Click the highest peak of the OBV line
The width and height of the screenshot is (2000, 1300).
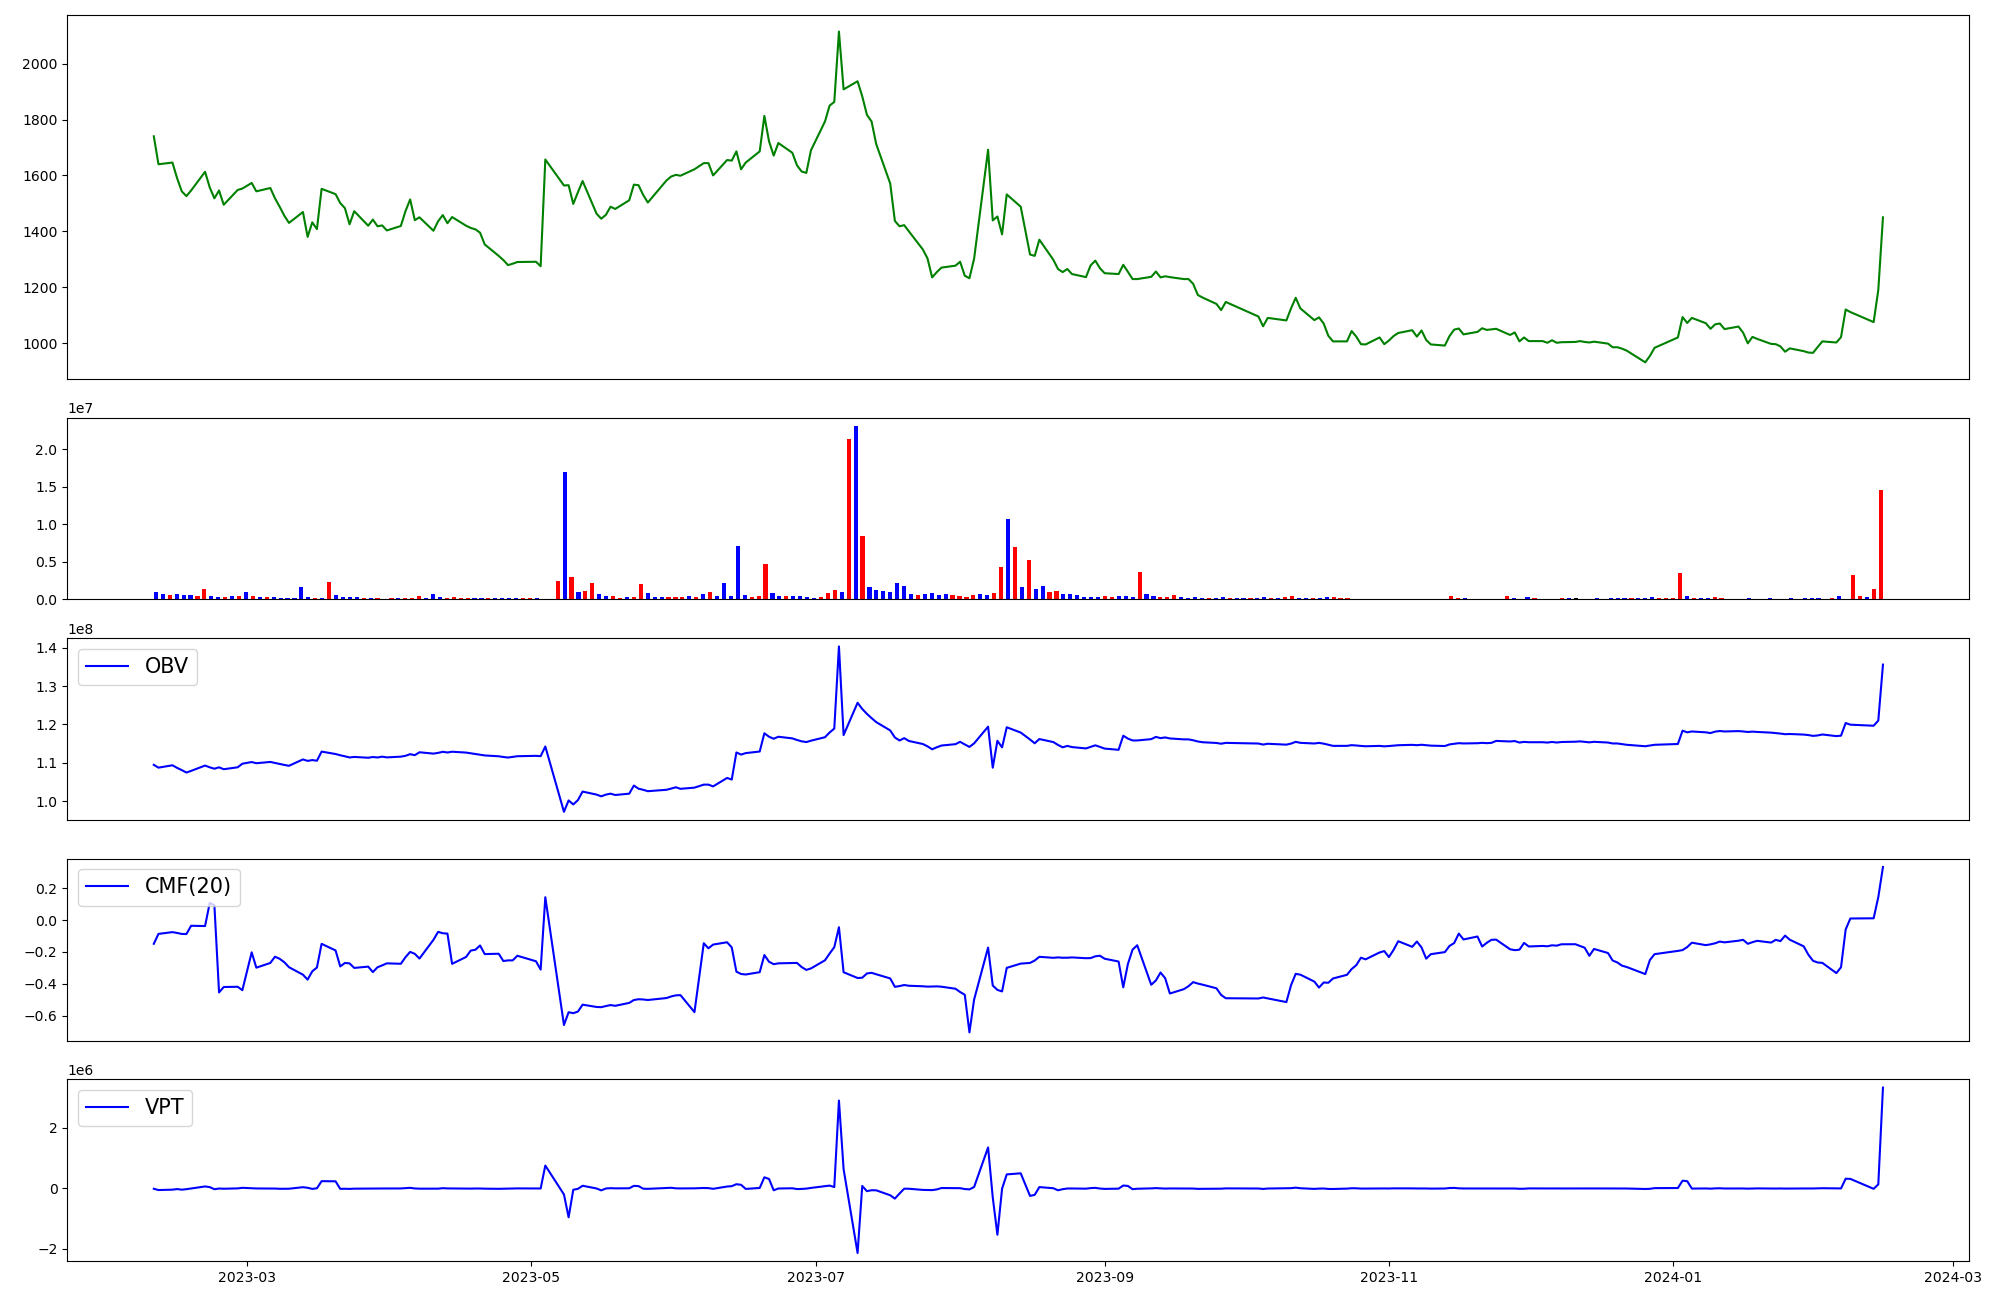[x=838, y=647]
